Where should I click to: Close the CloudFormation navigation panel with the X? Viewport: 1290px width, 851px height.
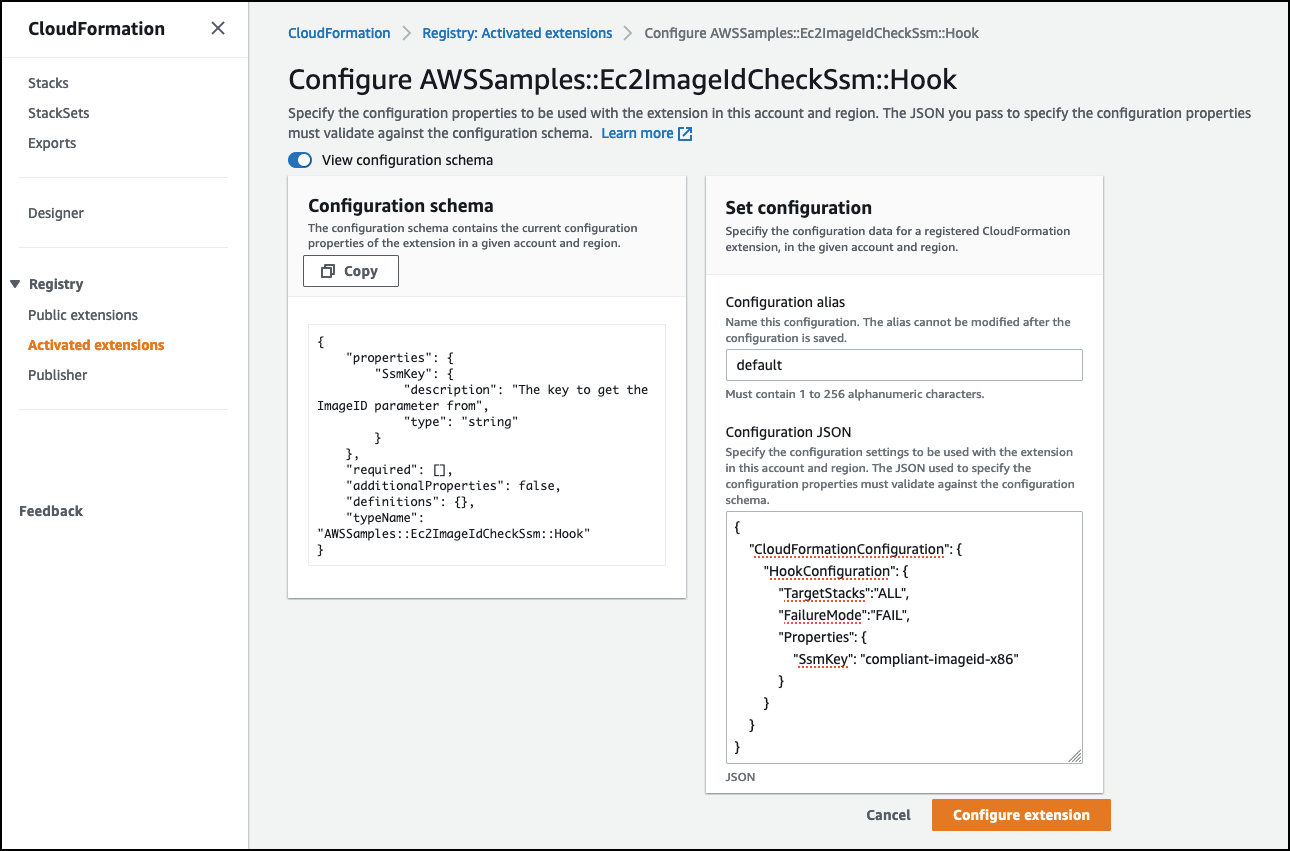click(x=218, y=28)
